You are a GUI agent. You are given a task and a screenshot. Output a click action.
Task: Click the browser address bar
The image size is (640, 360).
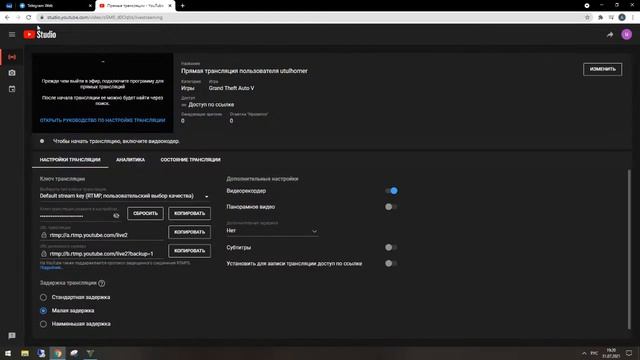click(310, 18)
